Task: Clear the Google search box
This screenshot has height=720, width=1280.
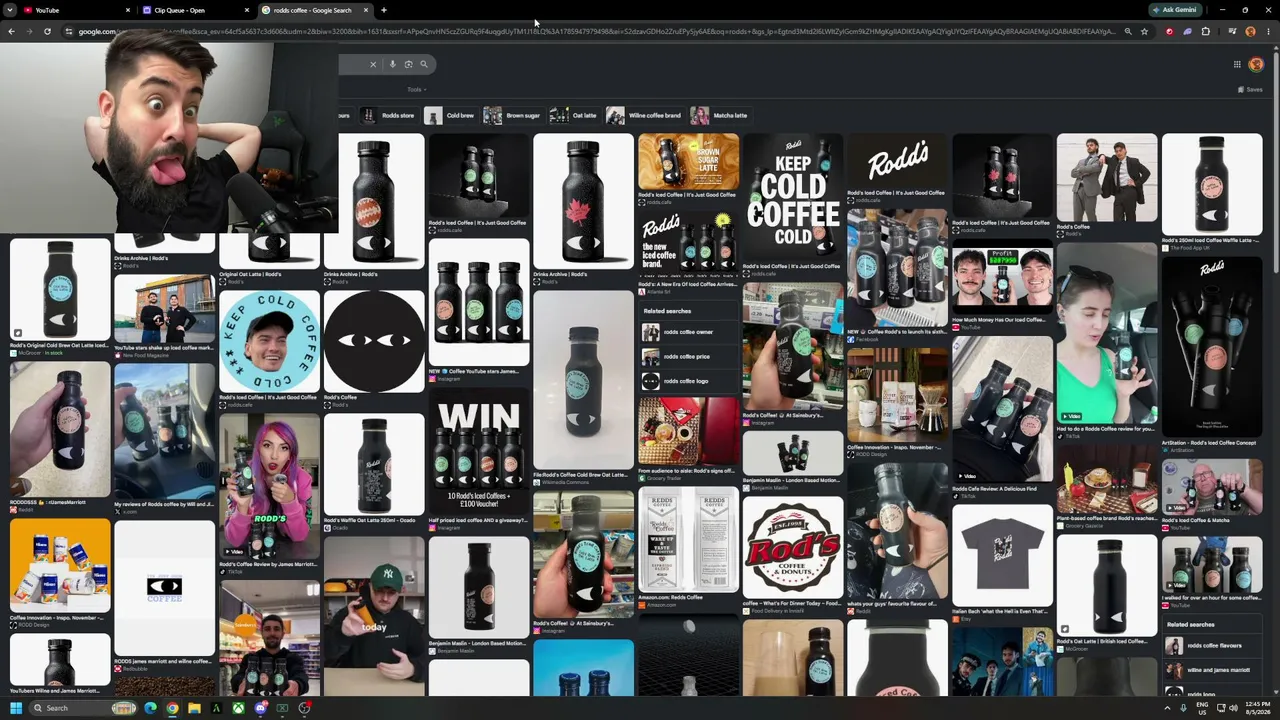Action: point(373,64)
